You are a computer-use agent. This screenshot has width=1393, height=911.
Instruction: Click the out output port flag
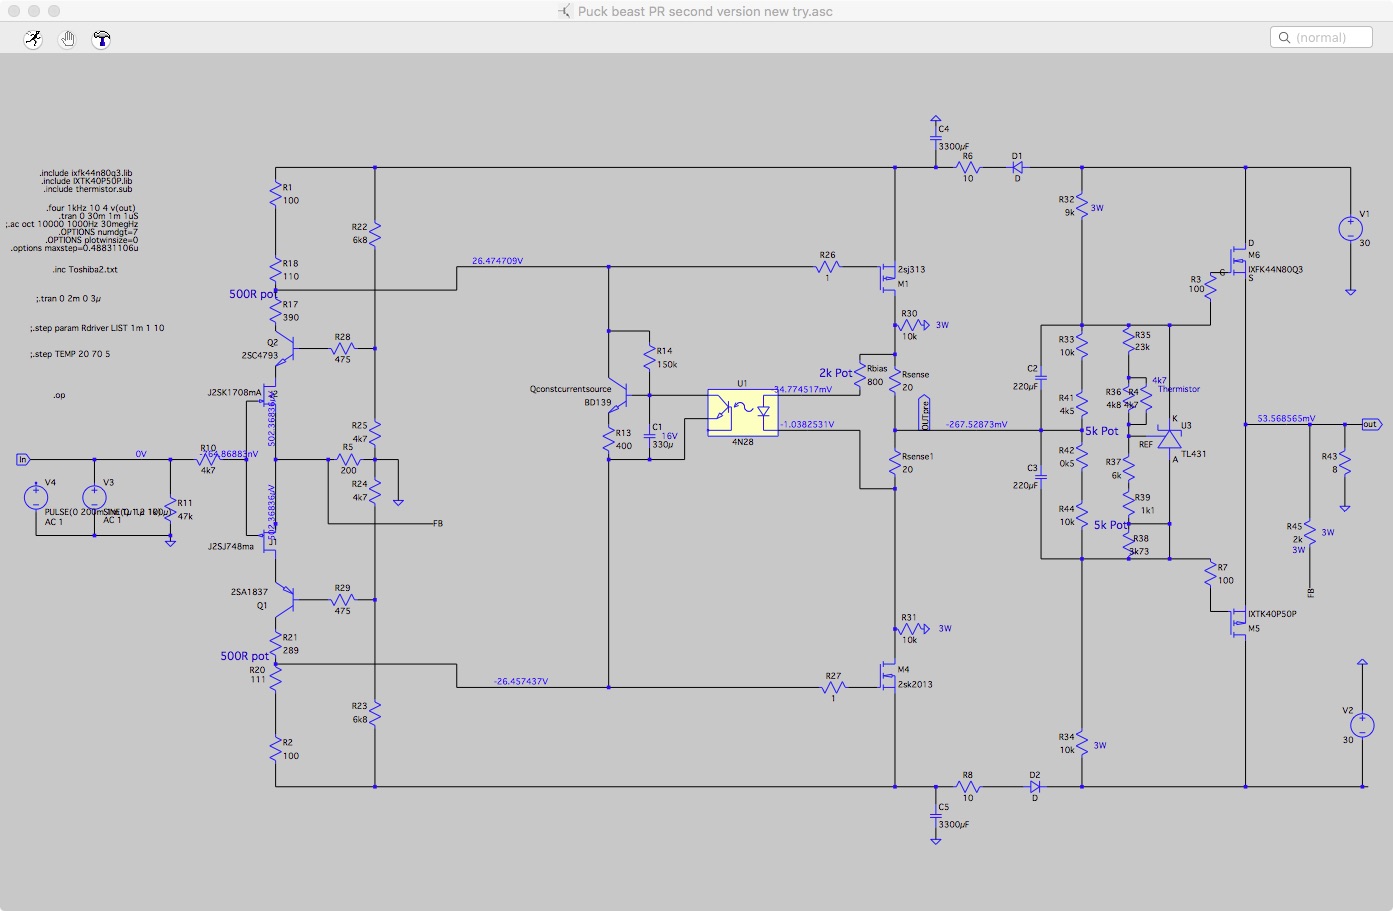pyautogui.click(x=1371, y=424)
